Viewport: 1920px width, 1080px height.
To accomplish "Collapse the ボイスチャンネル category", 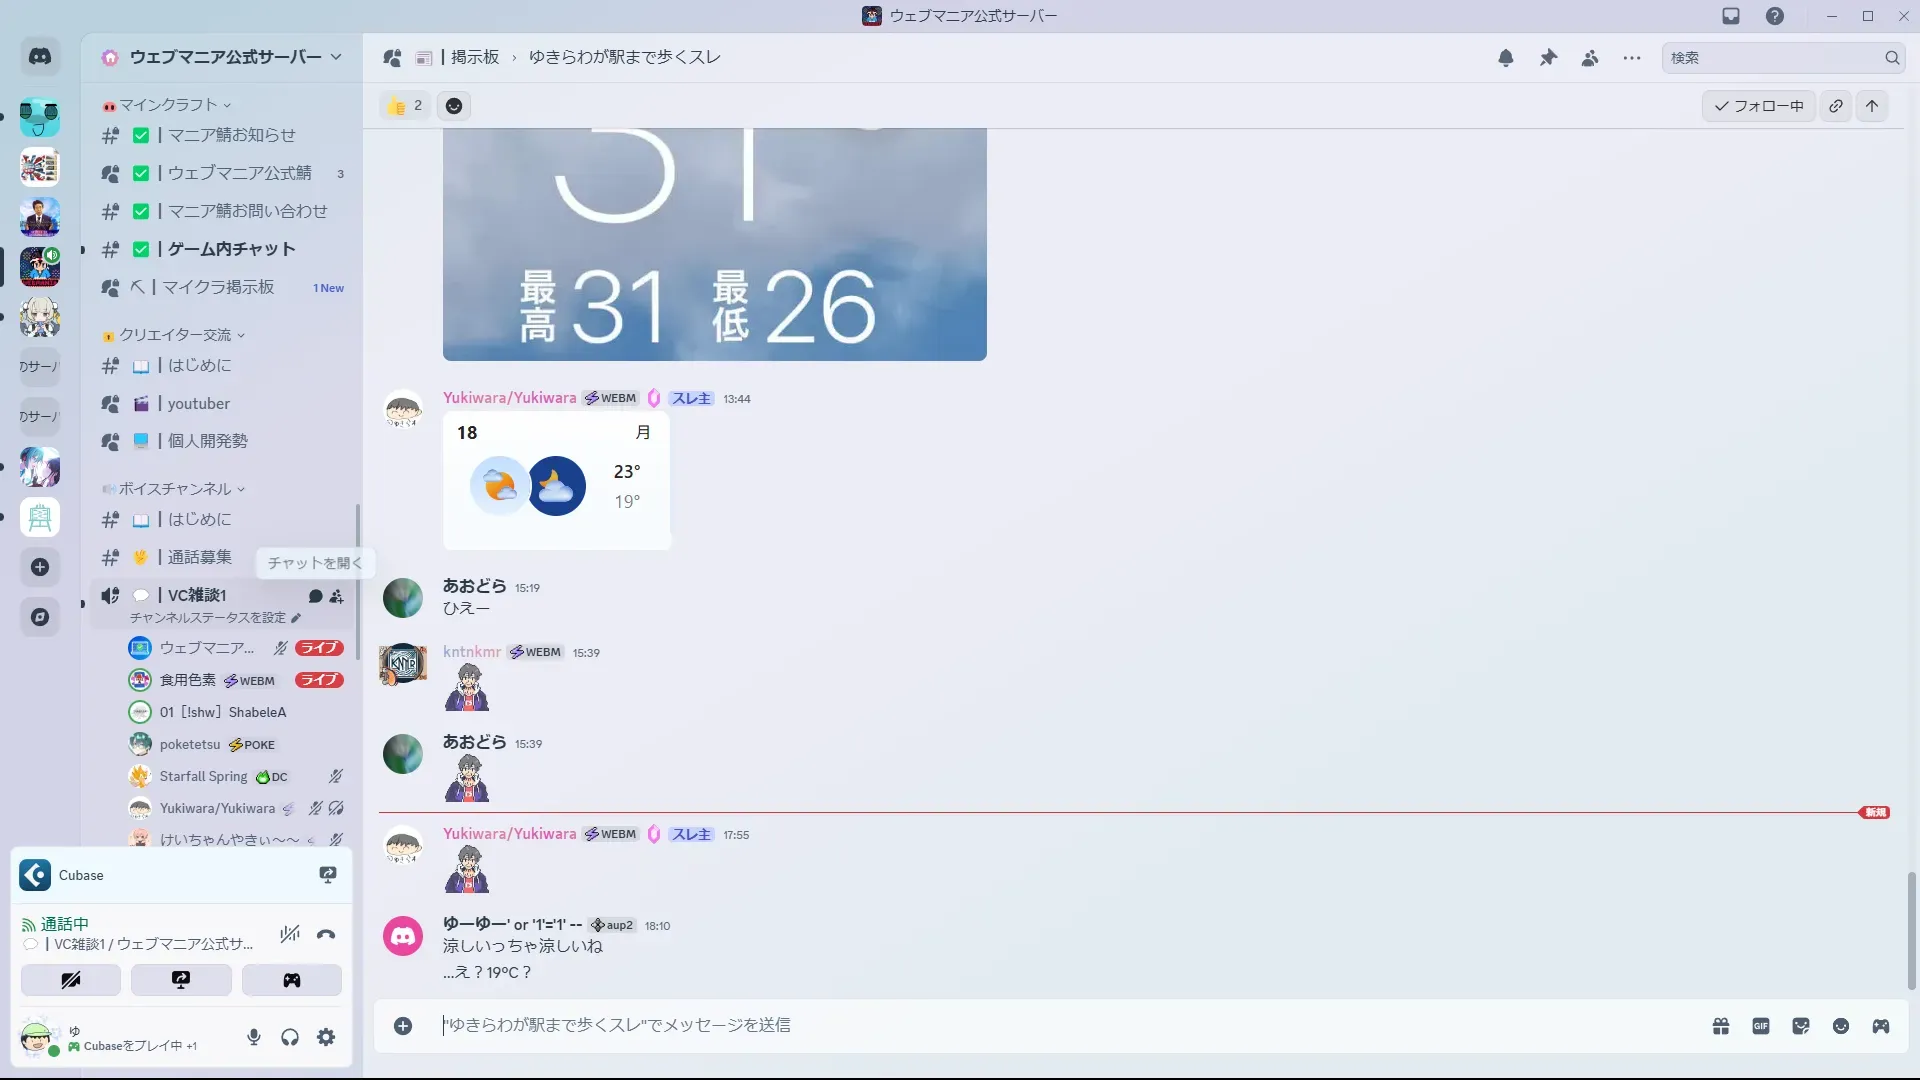I will 175,489.
